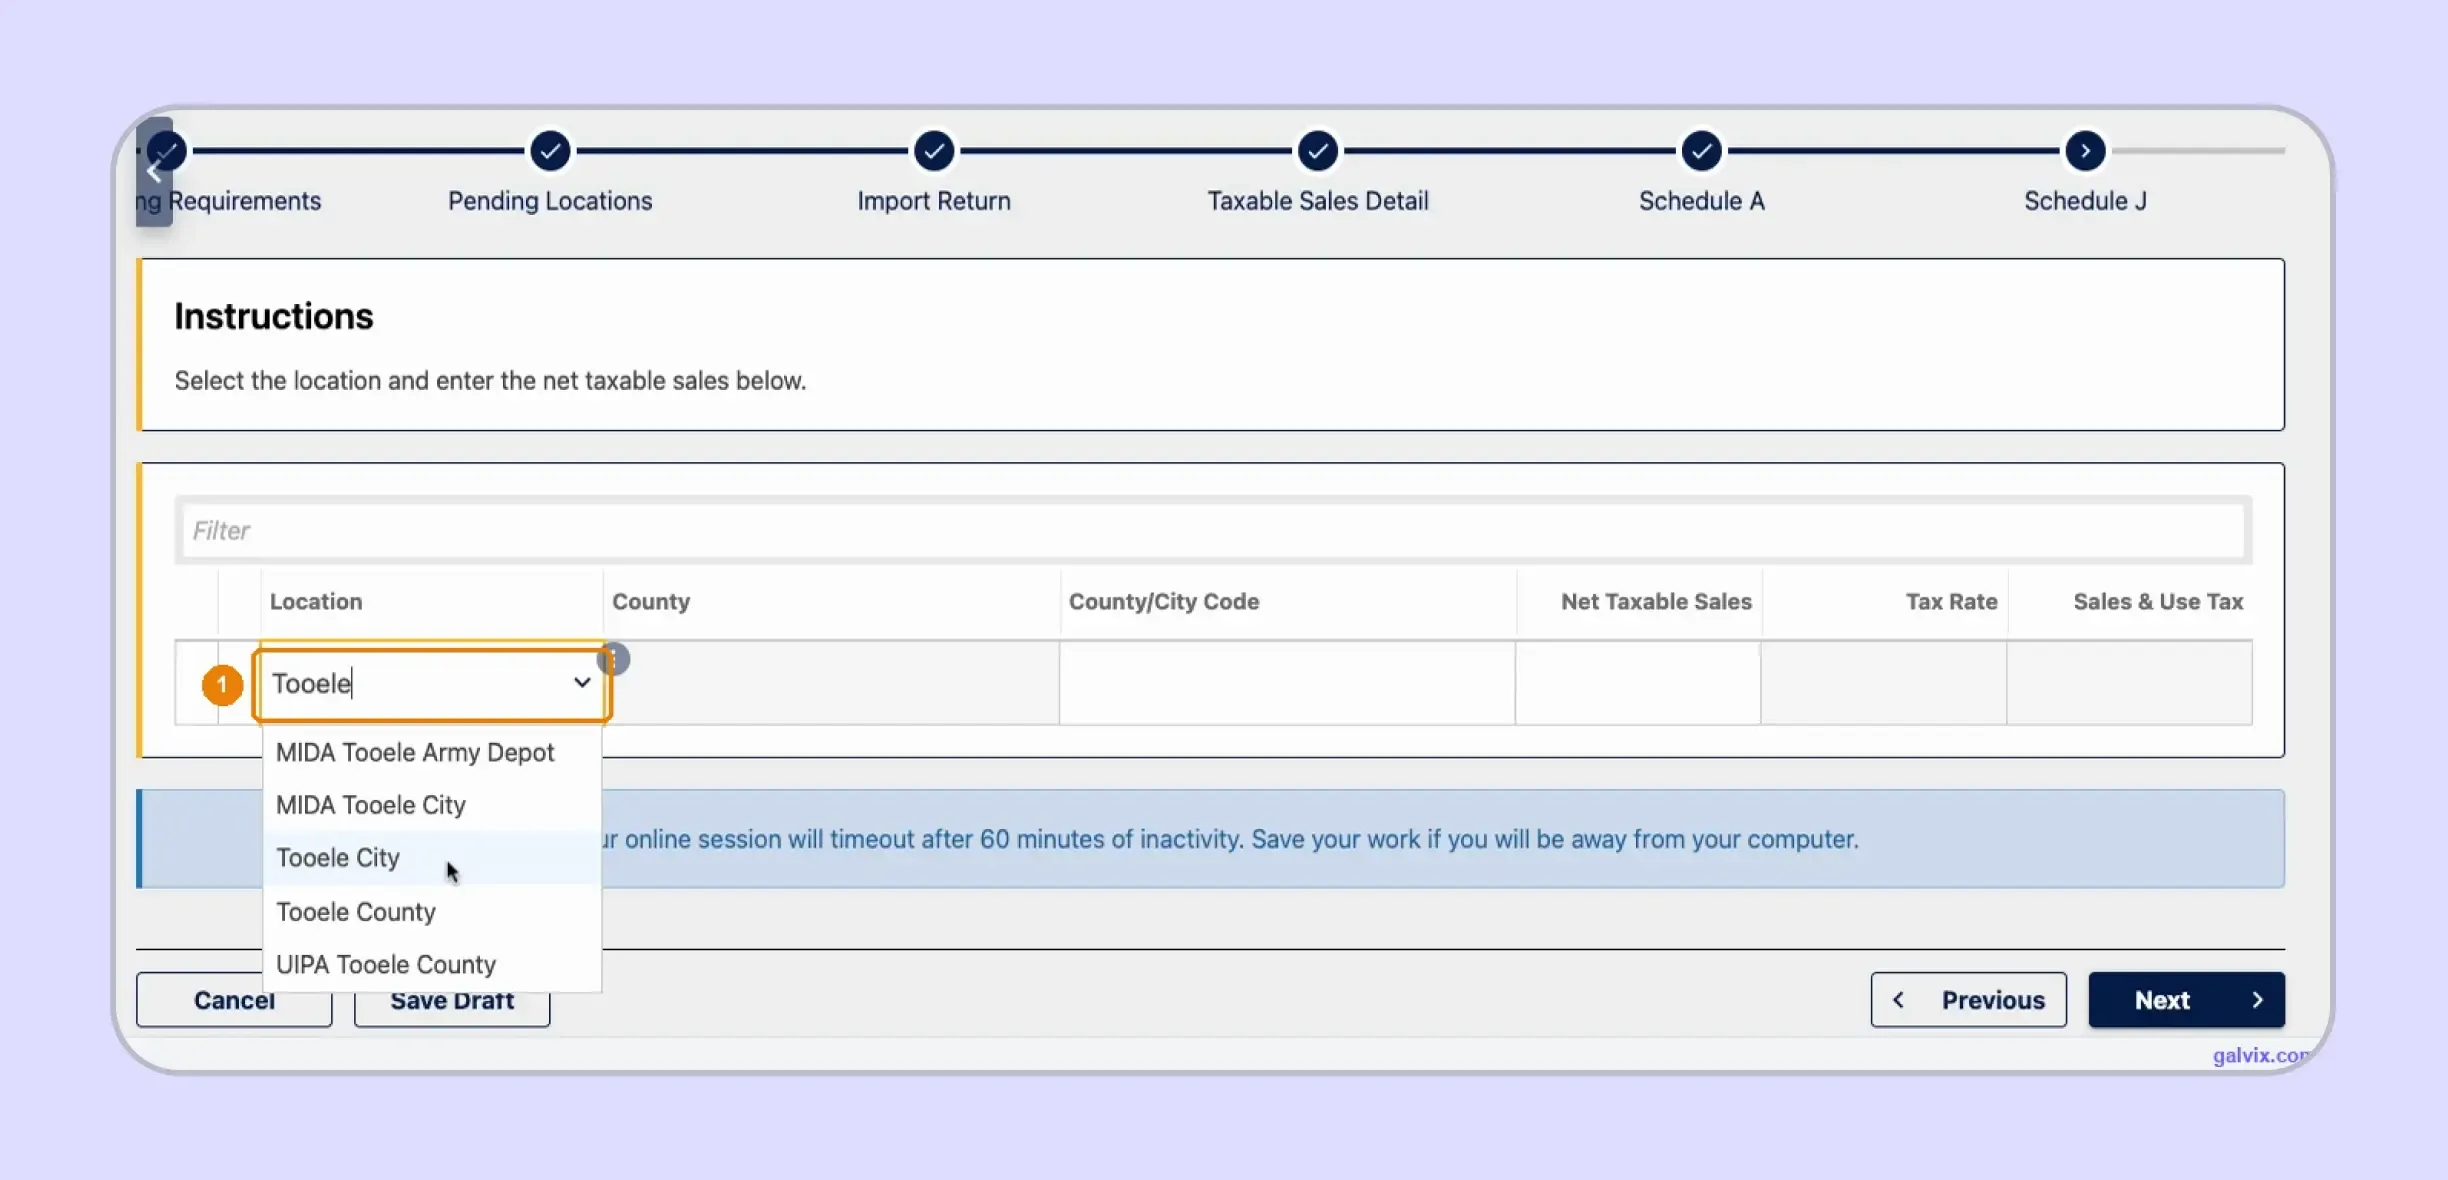The height and width of the screenshot is (1180, 2448).
Task: Choose Tooele County from the list
Action: (432, 912)
